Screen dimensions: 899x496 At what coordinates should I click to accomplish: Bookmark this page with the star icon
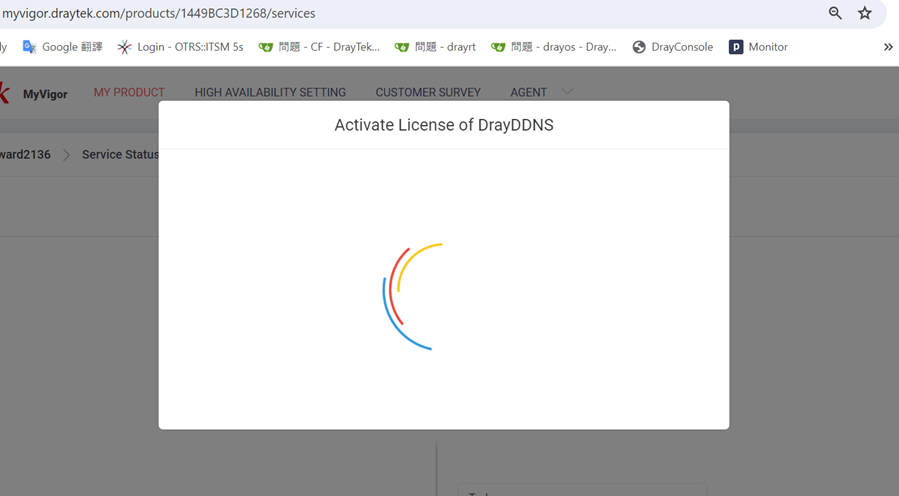[865, 13]
